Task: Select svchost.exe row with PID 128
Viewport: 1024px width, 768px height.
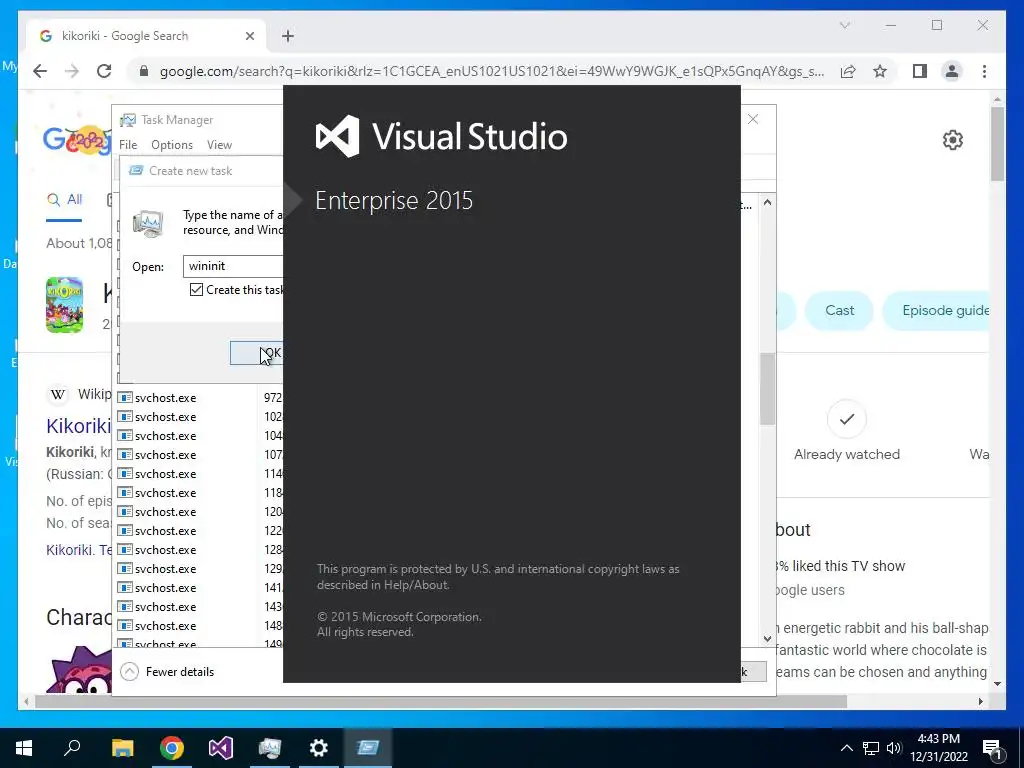Action: tap(200, 550)
